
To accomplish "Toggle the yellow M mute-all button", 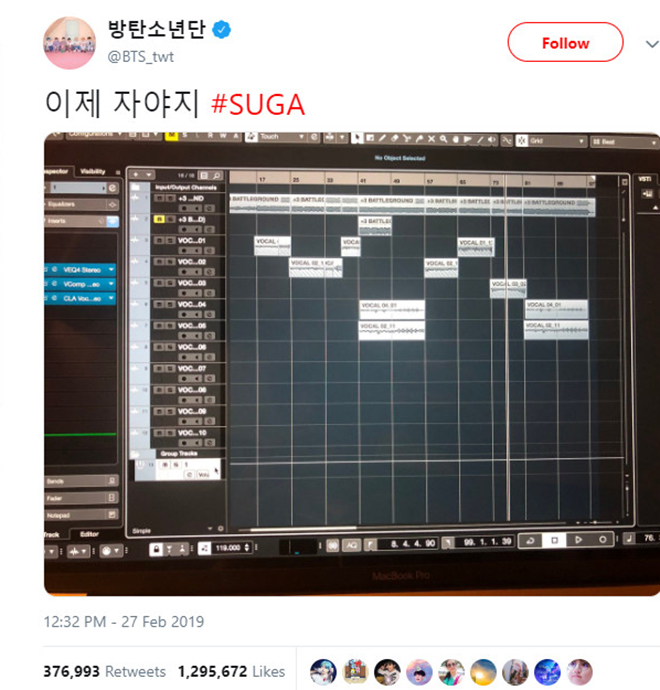I will pos(171,136).
